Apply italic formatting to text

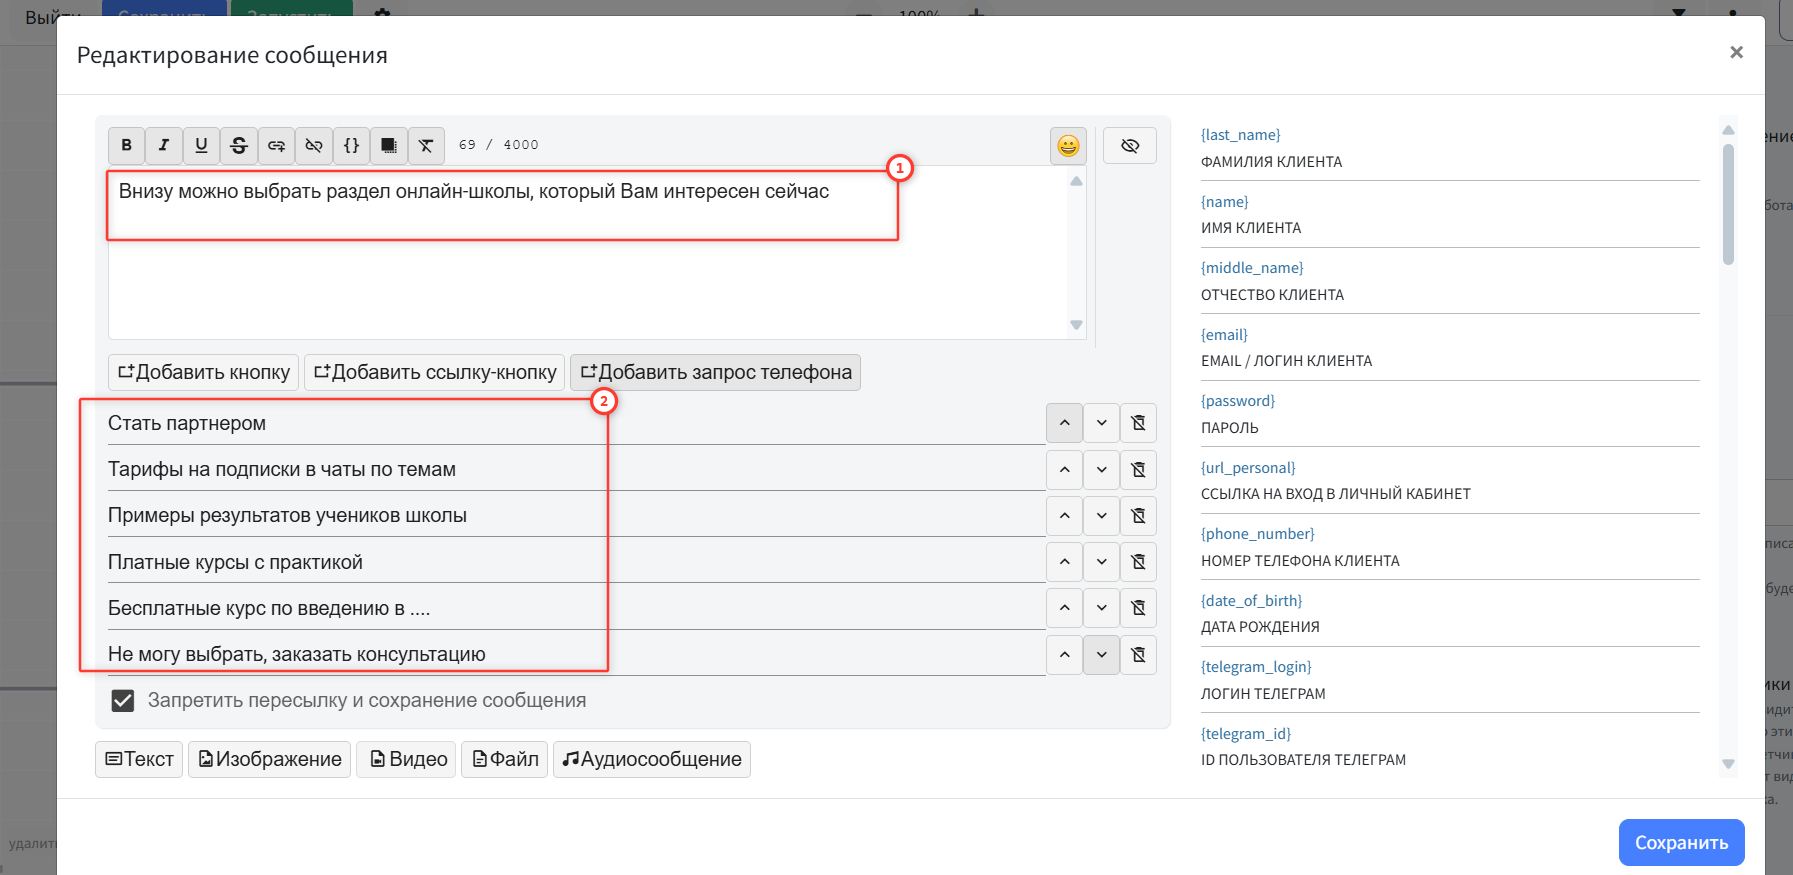(x=164, y=145)
